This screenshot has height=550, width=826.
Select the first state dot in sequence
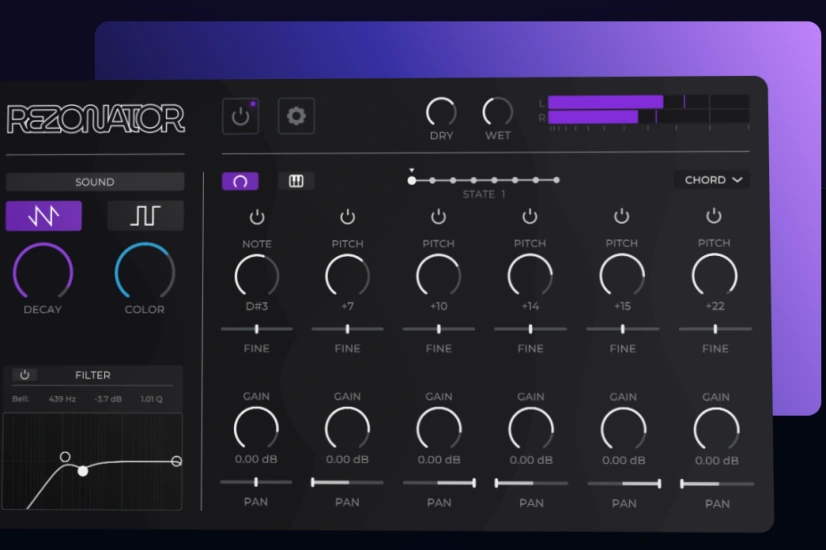pyautogui.click(x=411, y=181)
